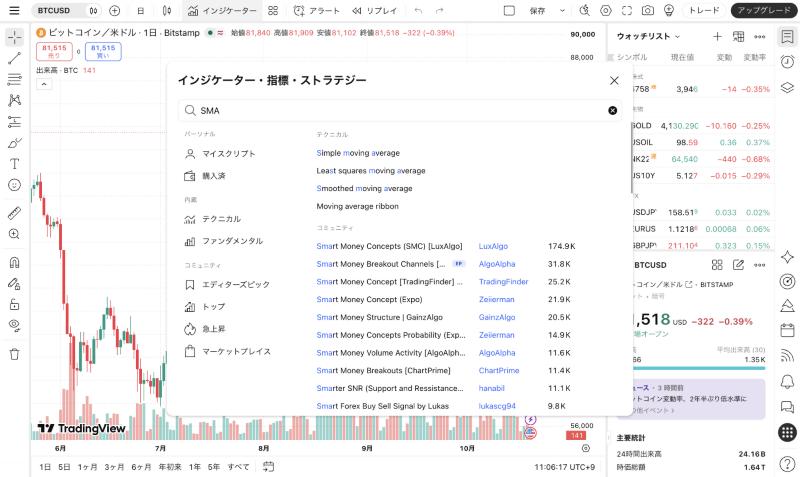Clear the SMA search text
800x477 pixels.
[612, 111]
